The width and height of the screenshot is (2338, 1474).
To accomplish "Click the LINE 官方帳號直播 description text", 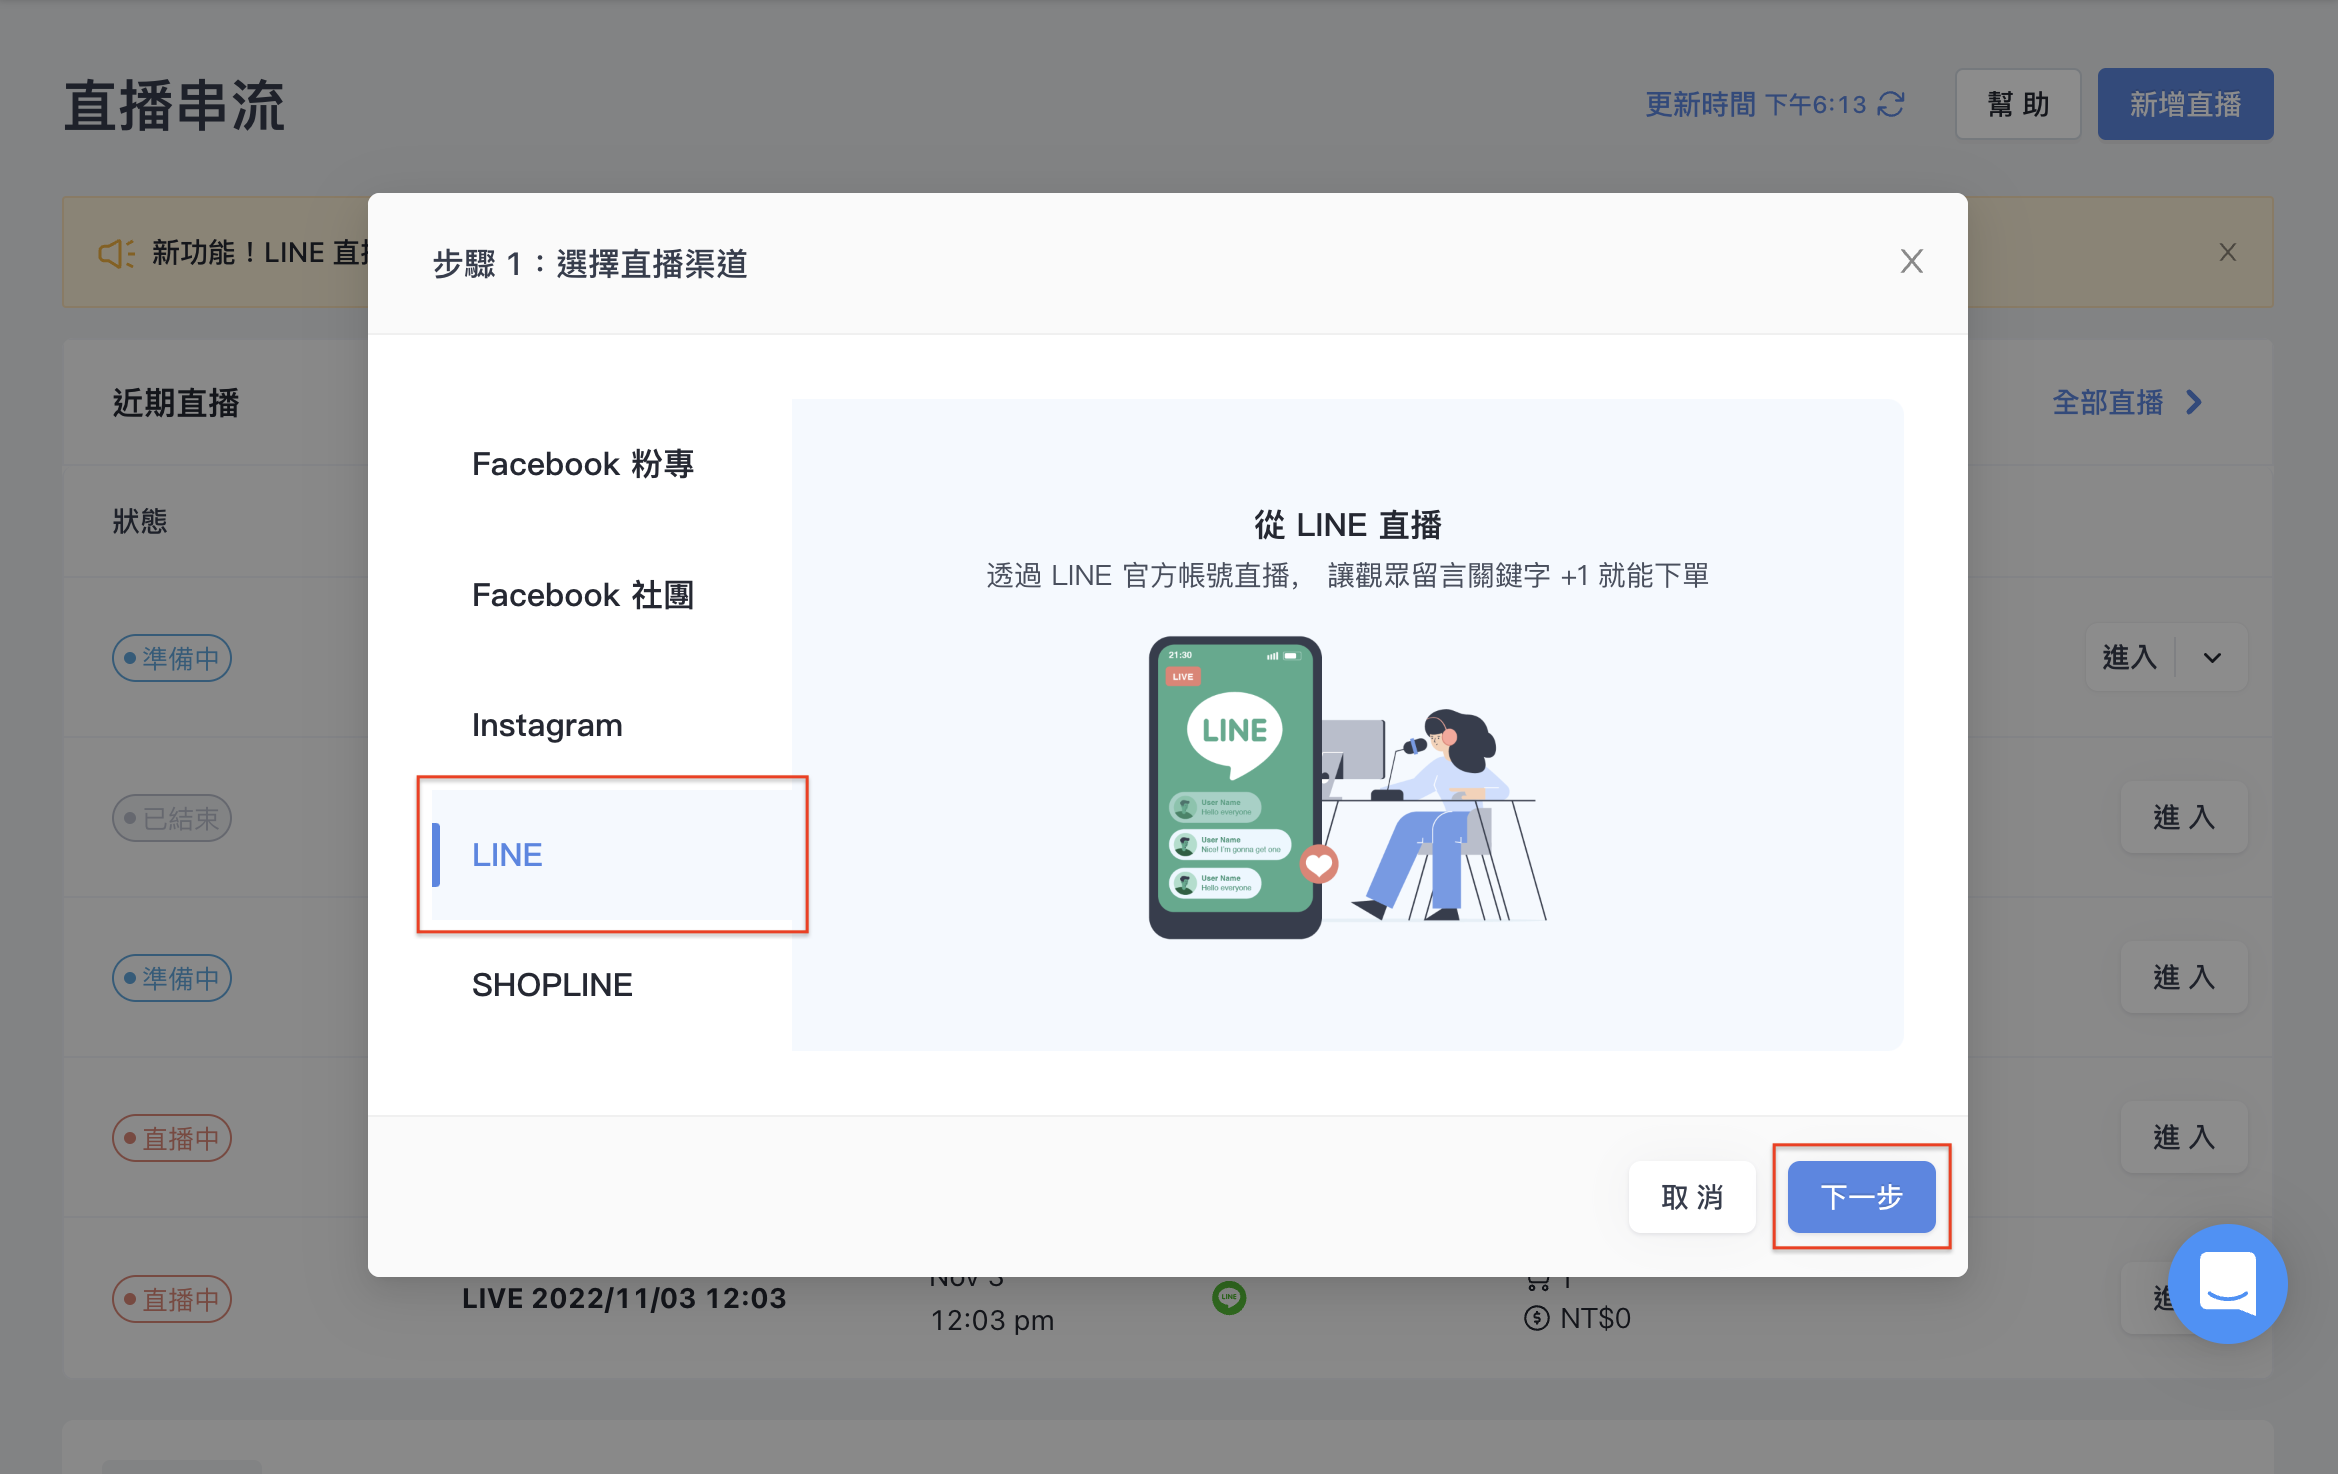I will click(1347, 576).
